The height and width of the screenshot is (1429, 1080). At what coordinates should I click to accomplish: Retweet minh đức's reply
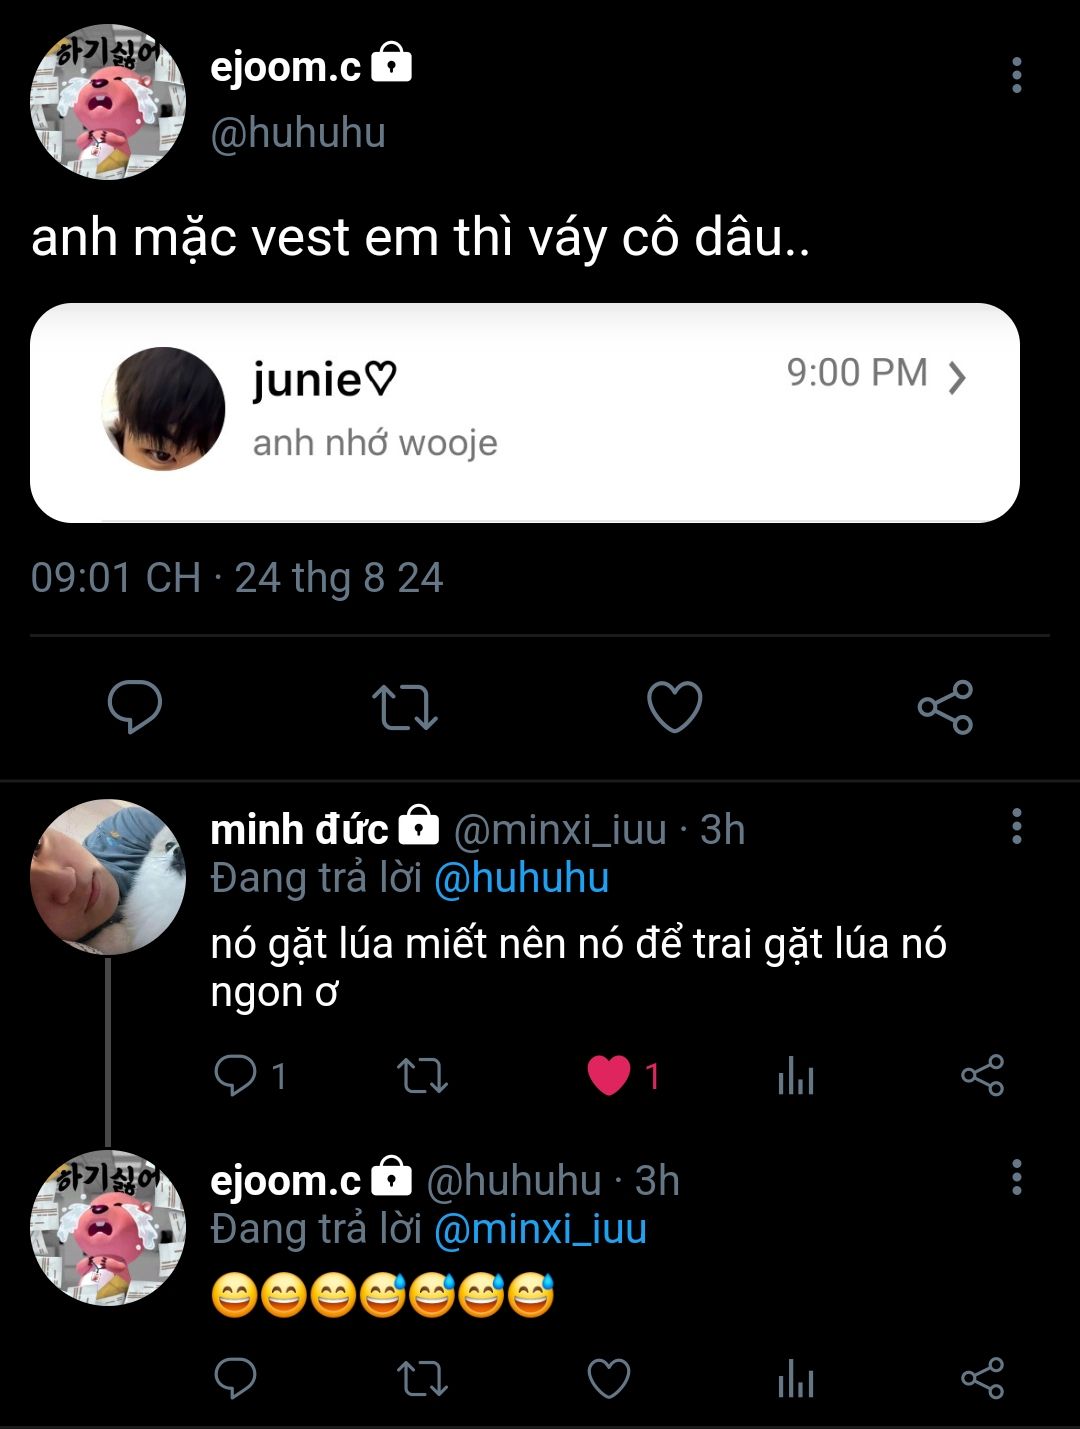coord(422,1076)
